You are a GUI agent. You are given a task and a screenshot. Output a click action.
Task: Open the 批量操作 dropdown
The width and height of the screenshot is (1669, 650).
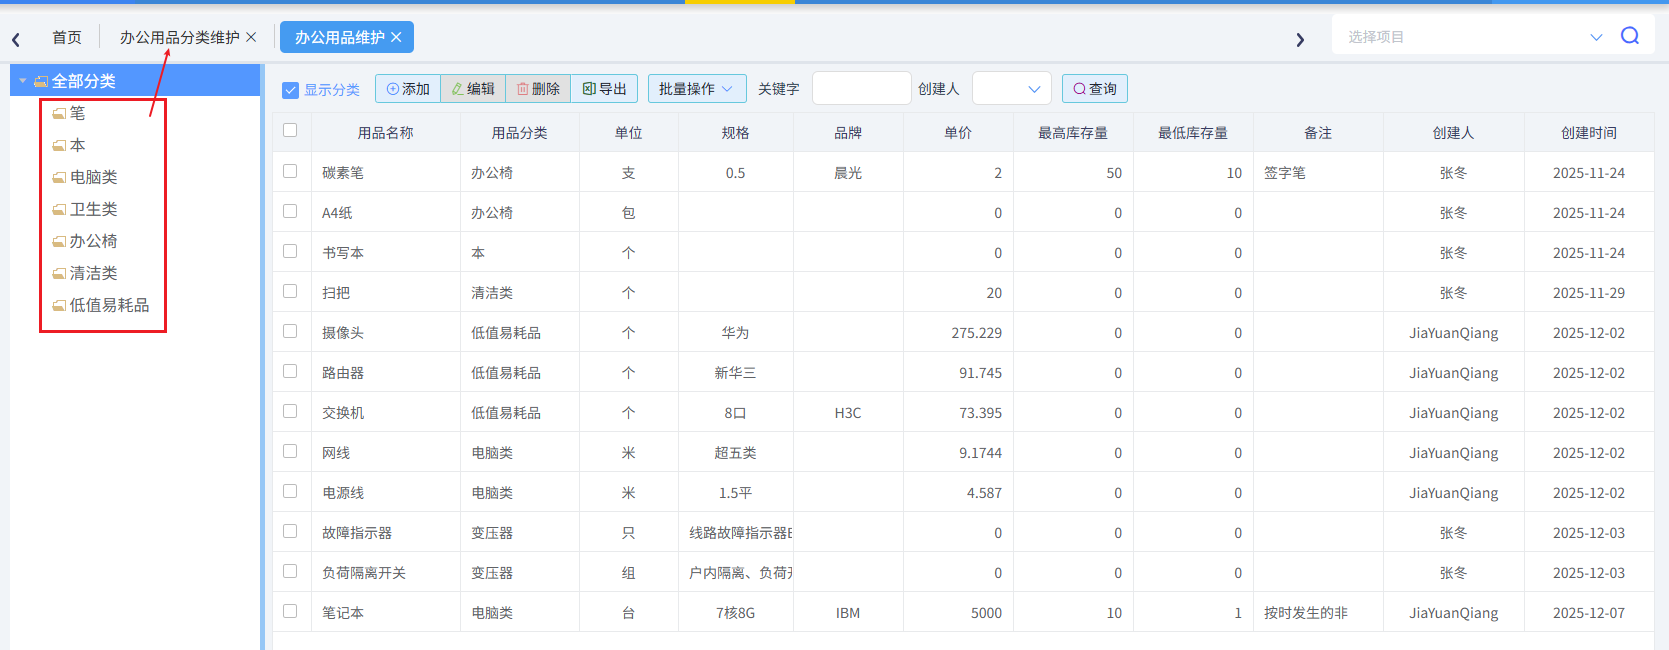pyautogui.click(x=697, y=89)
